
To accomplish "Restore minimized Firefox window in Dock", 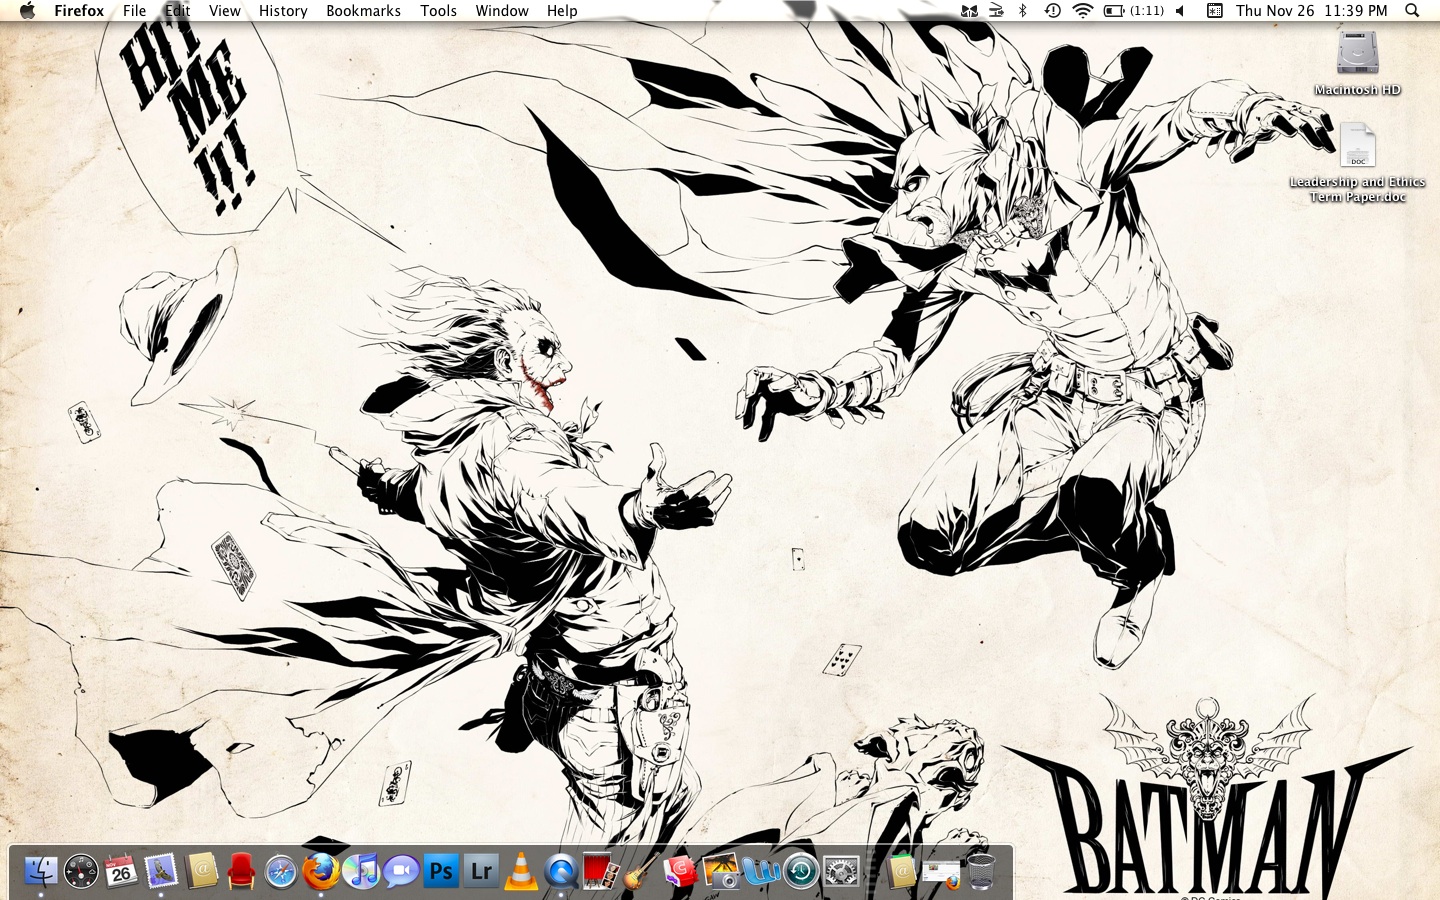I will click(x=941, y=874).
